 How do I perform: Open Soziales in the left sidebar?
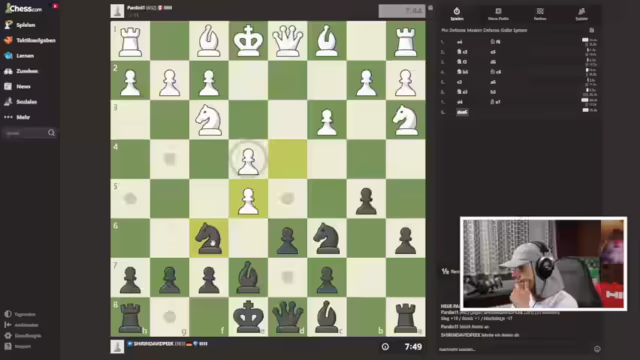(21, 102)
